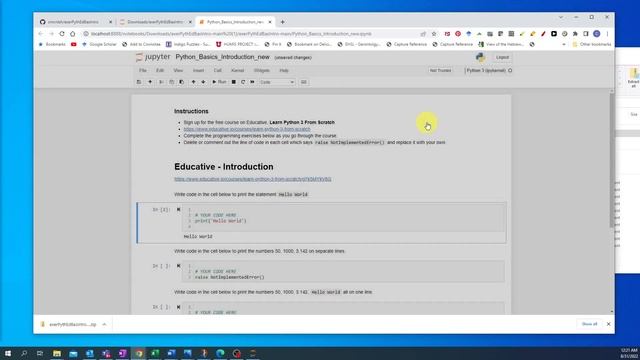Open the Cell menu in Jupyter
Viewport: 640px width, 360px height.
tap(218, 71)
